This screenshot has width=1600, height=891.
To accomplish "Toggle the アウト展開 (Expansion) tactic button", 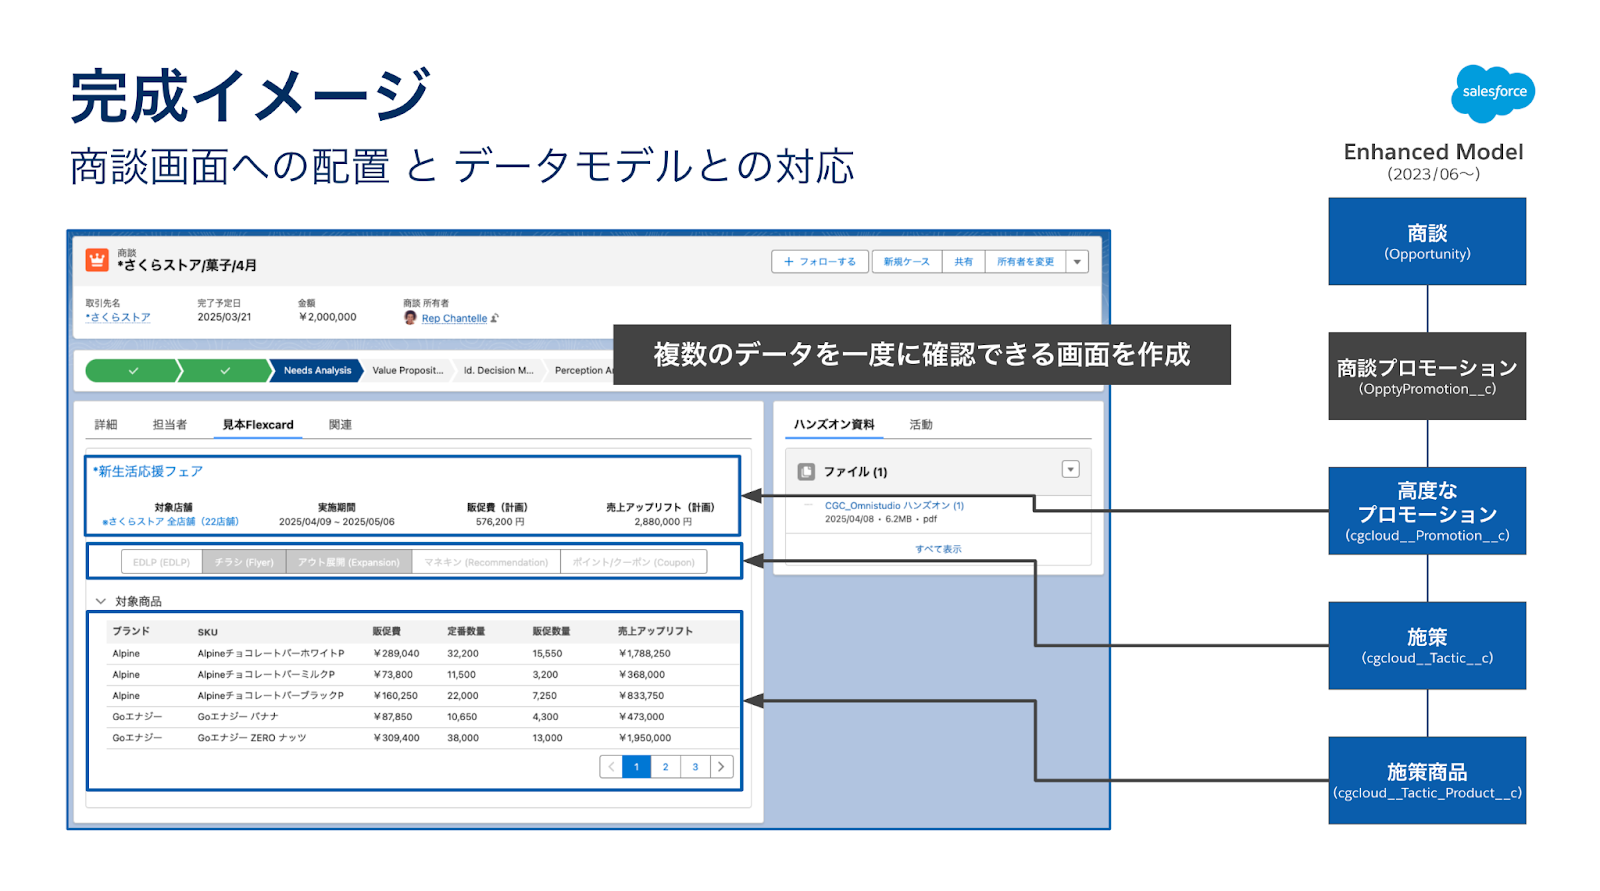I will 349,562.
